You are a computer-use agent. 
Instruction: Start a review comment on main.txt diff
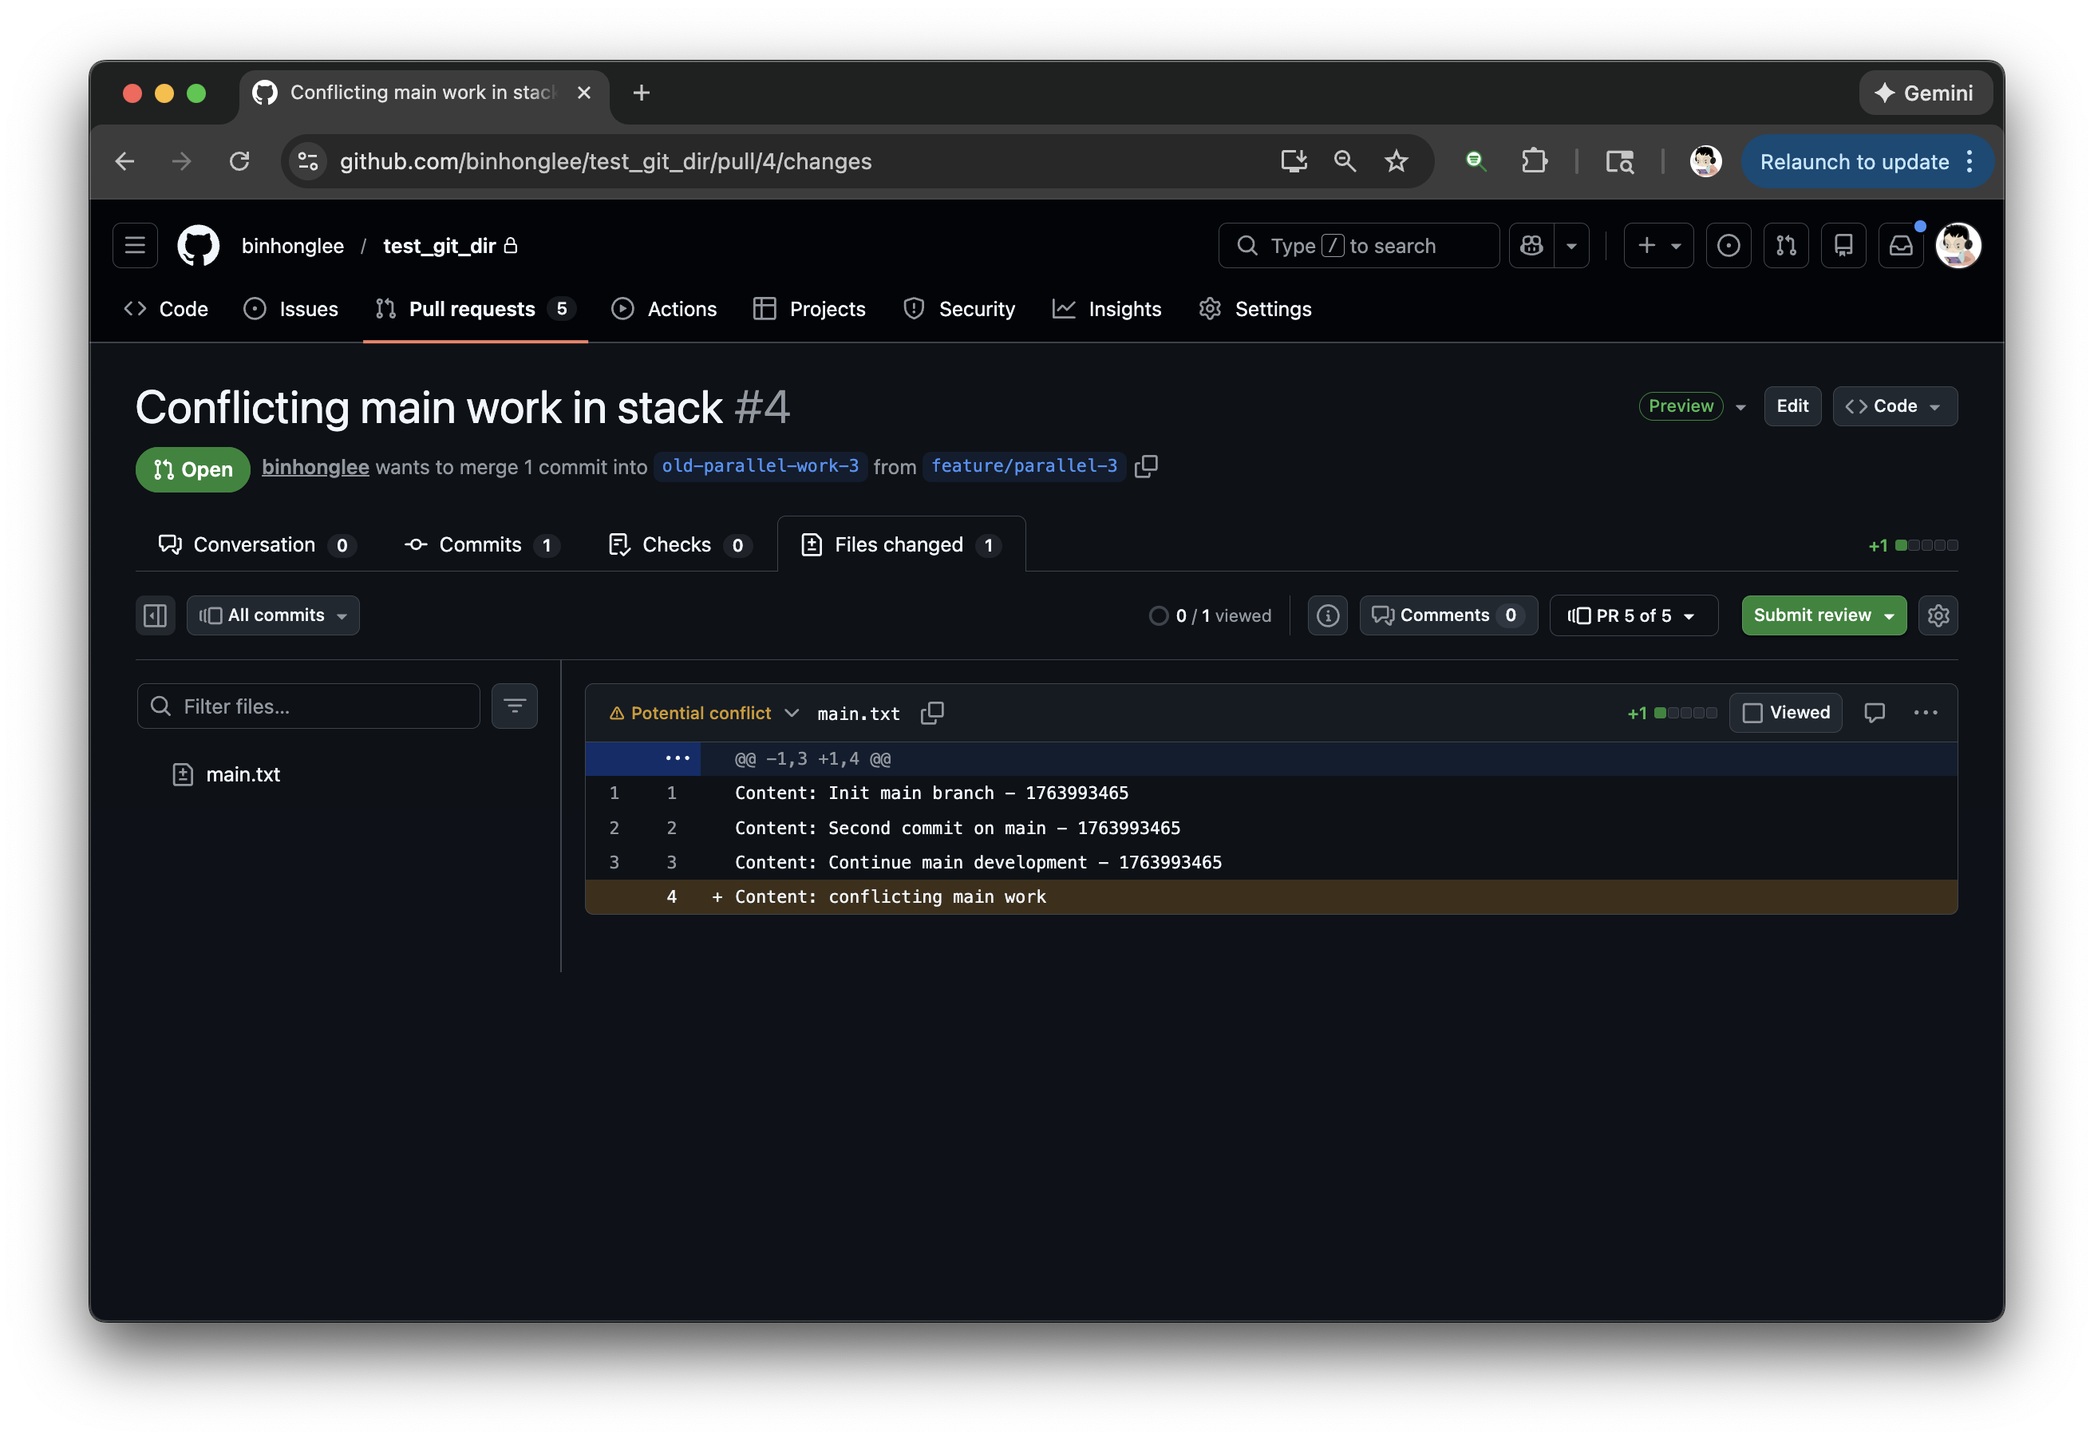[1874, 712]
